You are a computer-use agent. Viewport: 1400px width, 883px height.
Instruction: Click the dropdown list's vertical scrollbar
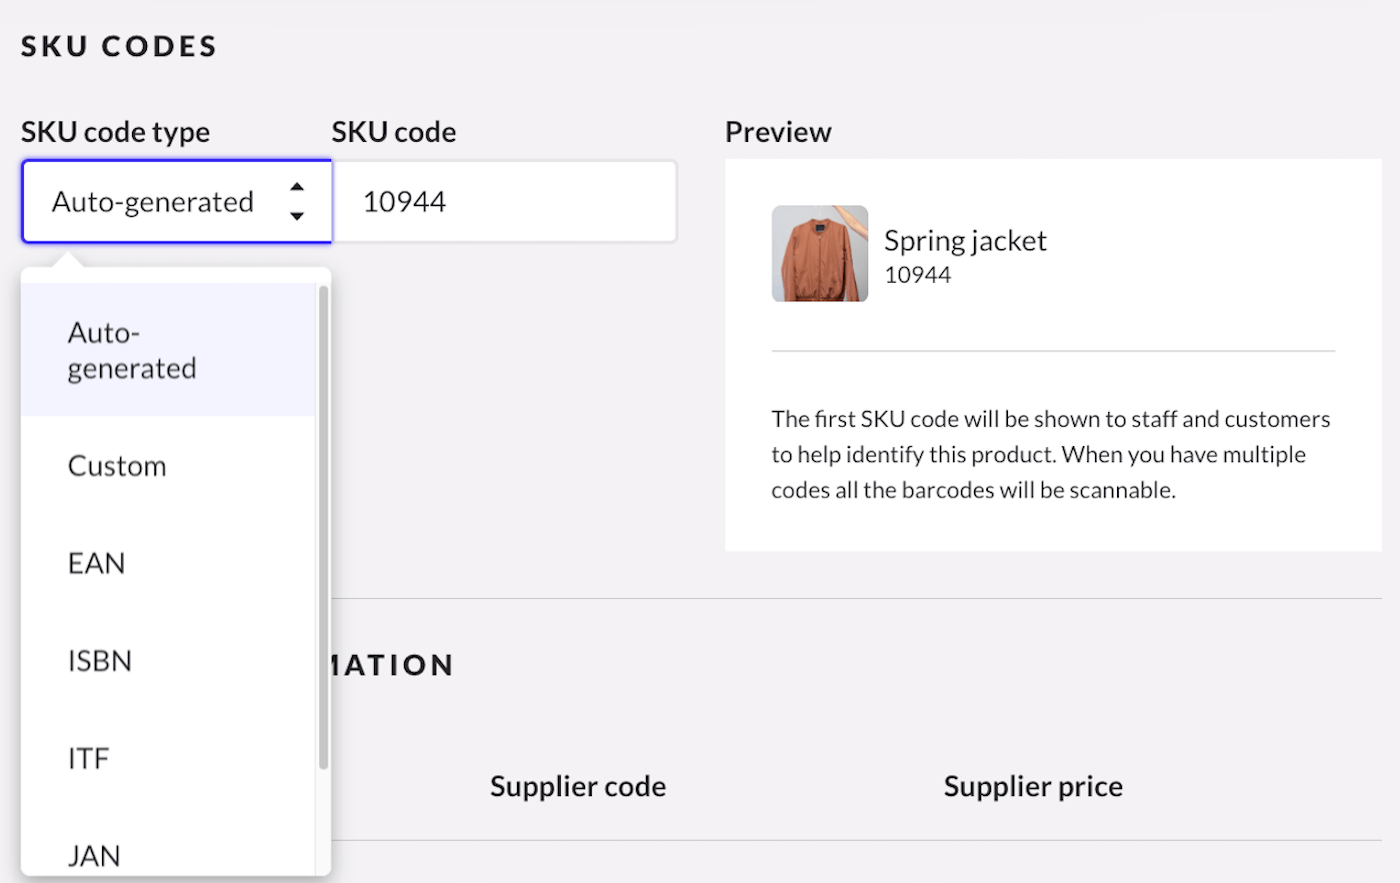coord(323,528)
